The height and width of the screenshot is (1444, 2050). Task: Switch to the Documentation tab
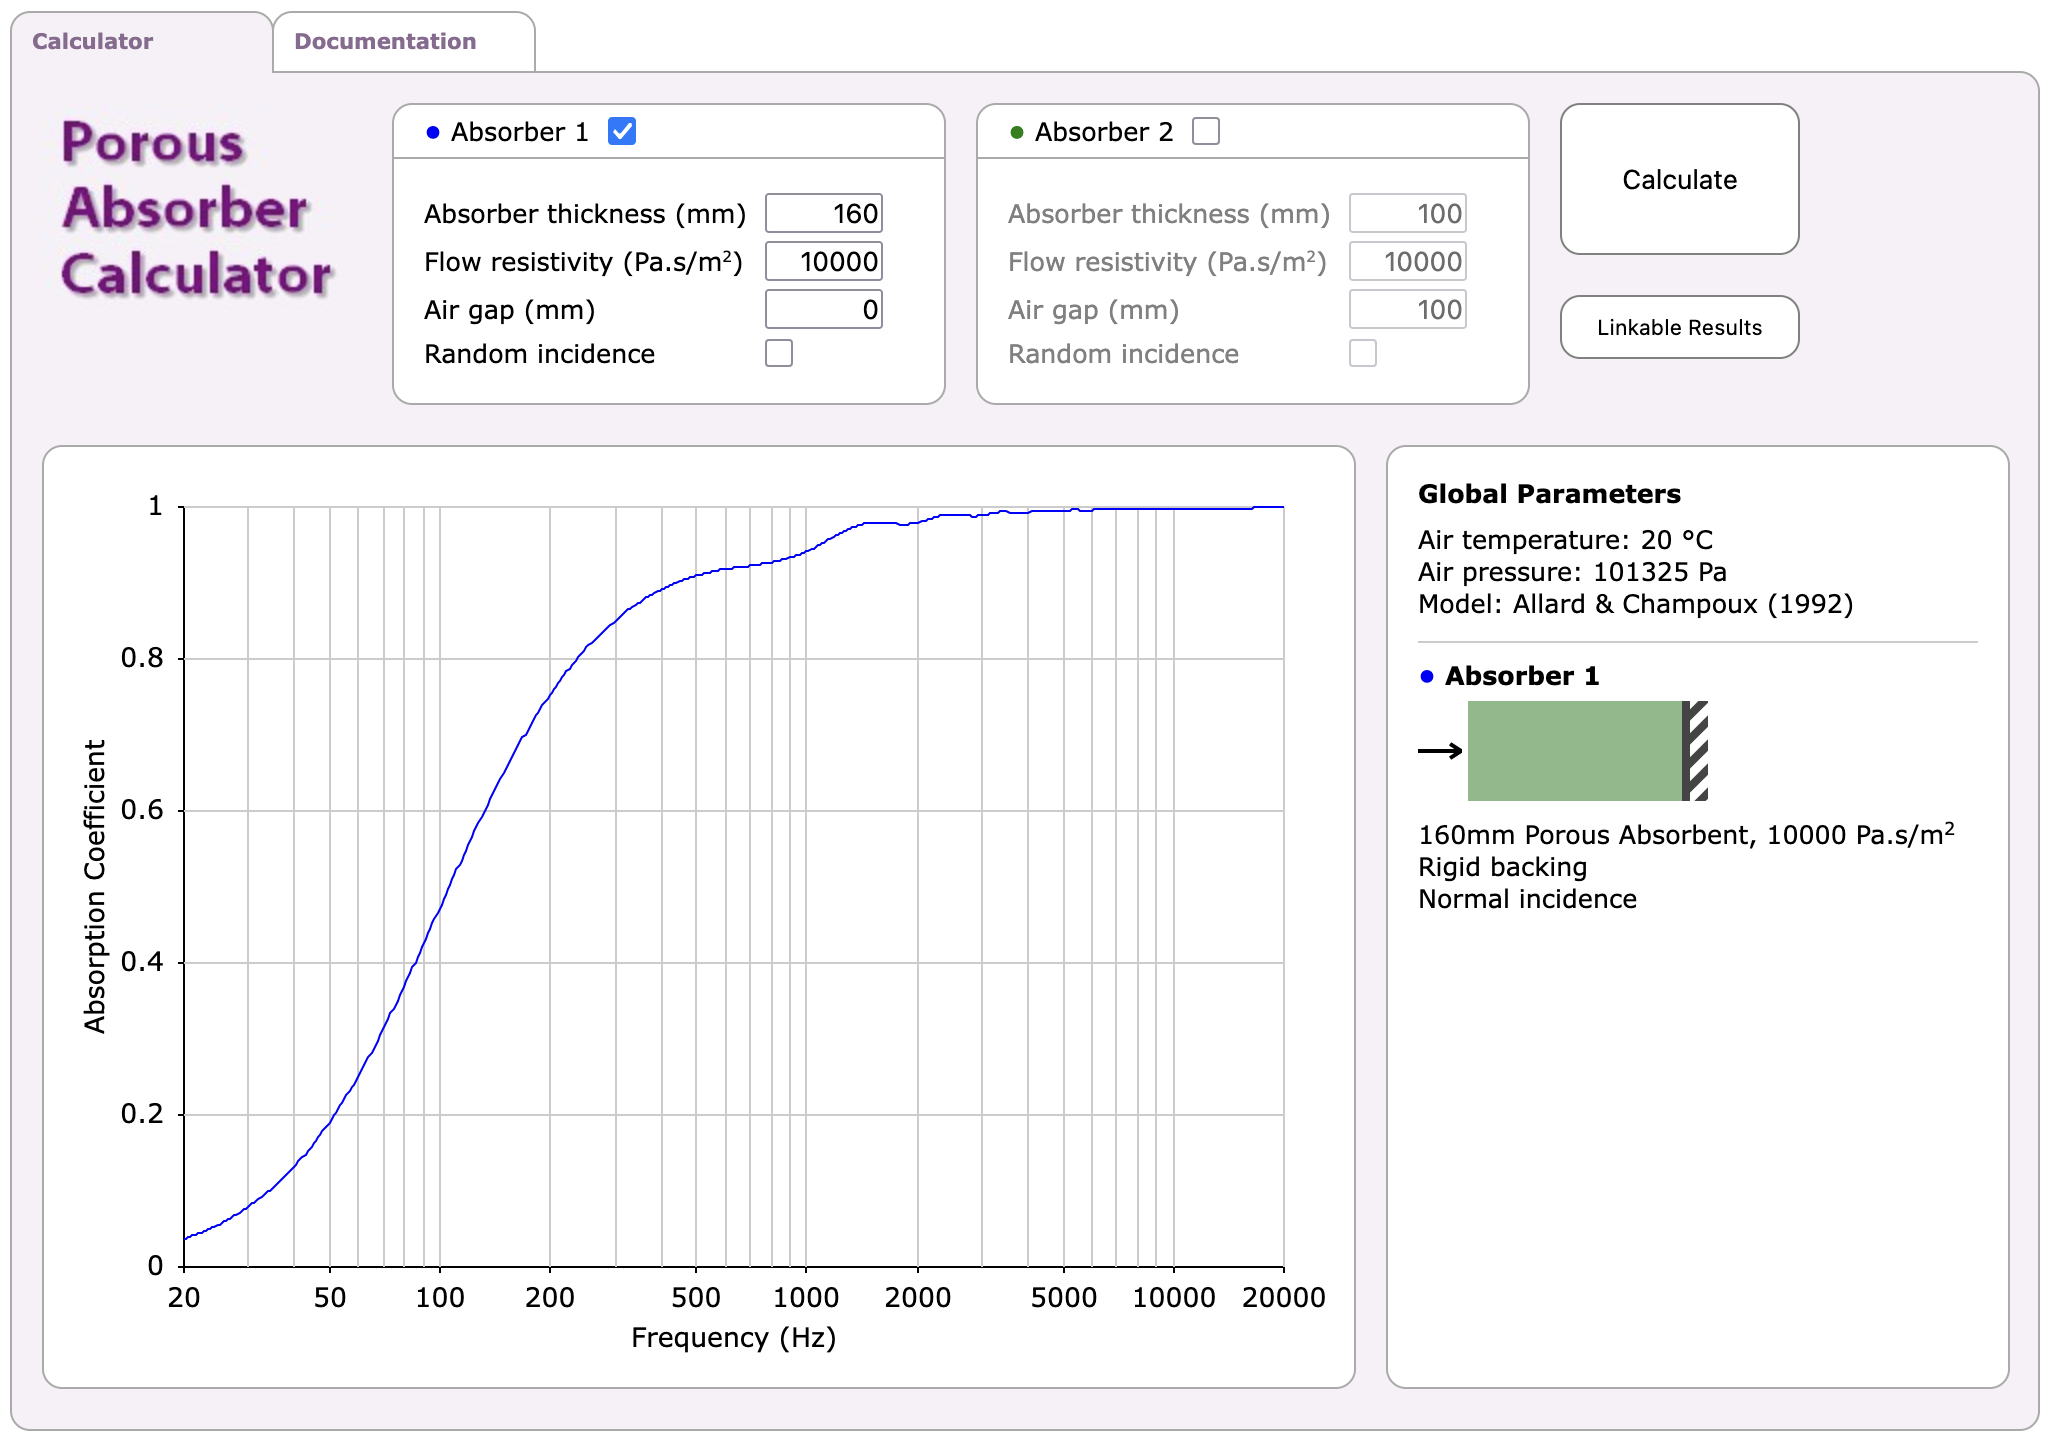click(385, 42)
